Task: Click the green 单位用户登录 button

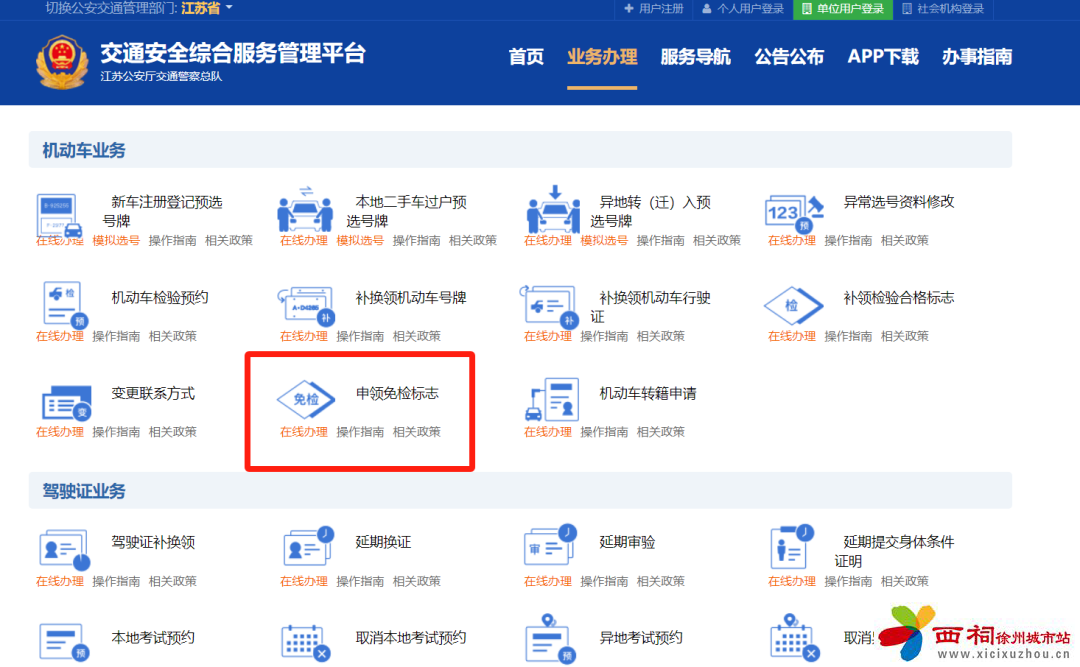Action: click(843, 9)
